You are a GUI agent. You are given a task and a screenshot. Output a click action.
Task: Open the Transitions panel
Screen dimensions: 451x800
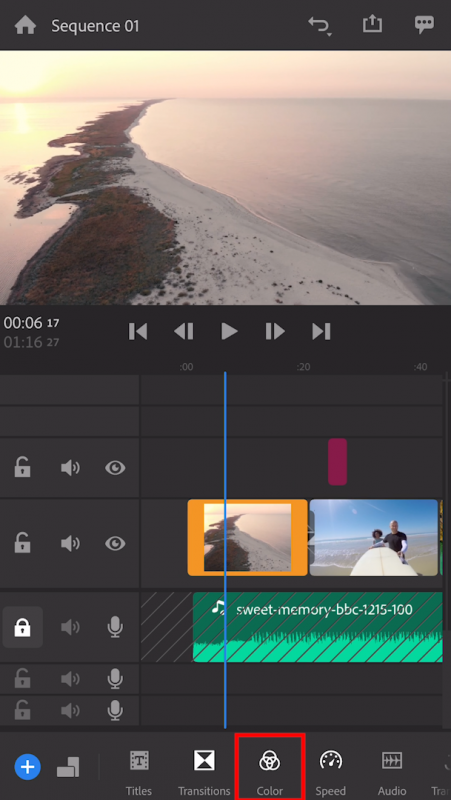click(204, 772)
